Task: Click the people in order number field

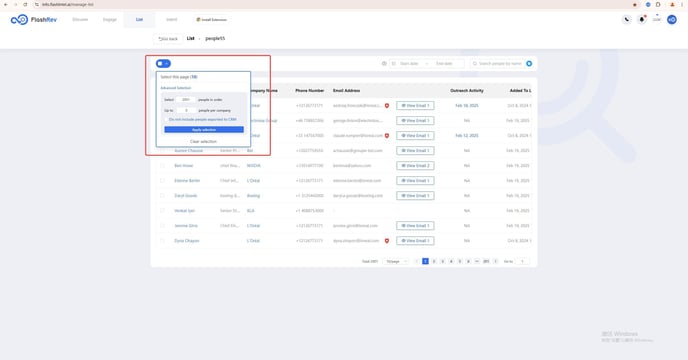Action: point(186,100)
